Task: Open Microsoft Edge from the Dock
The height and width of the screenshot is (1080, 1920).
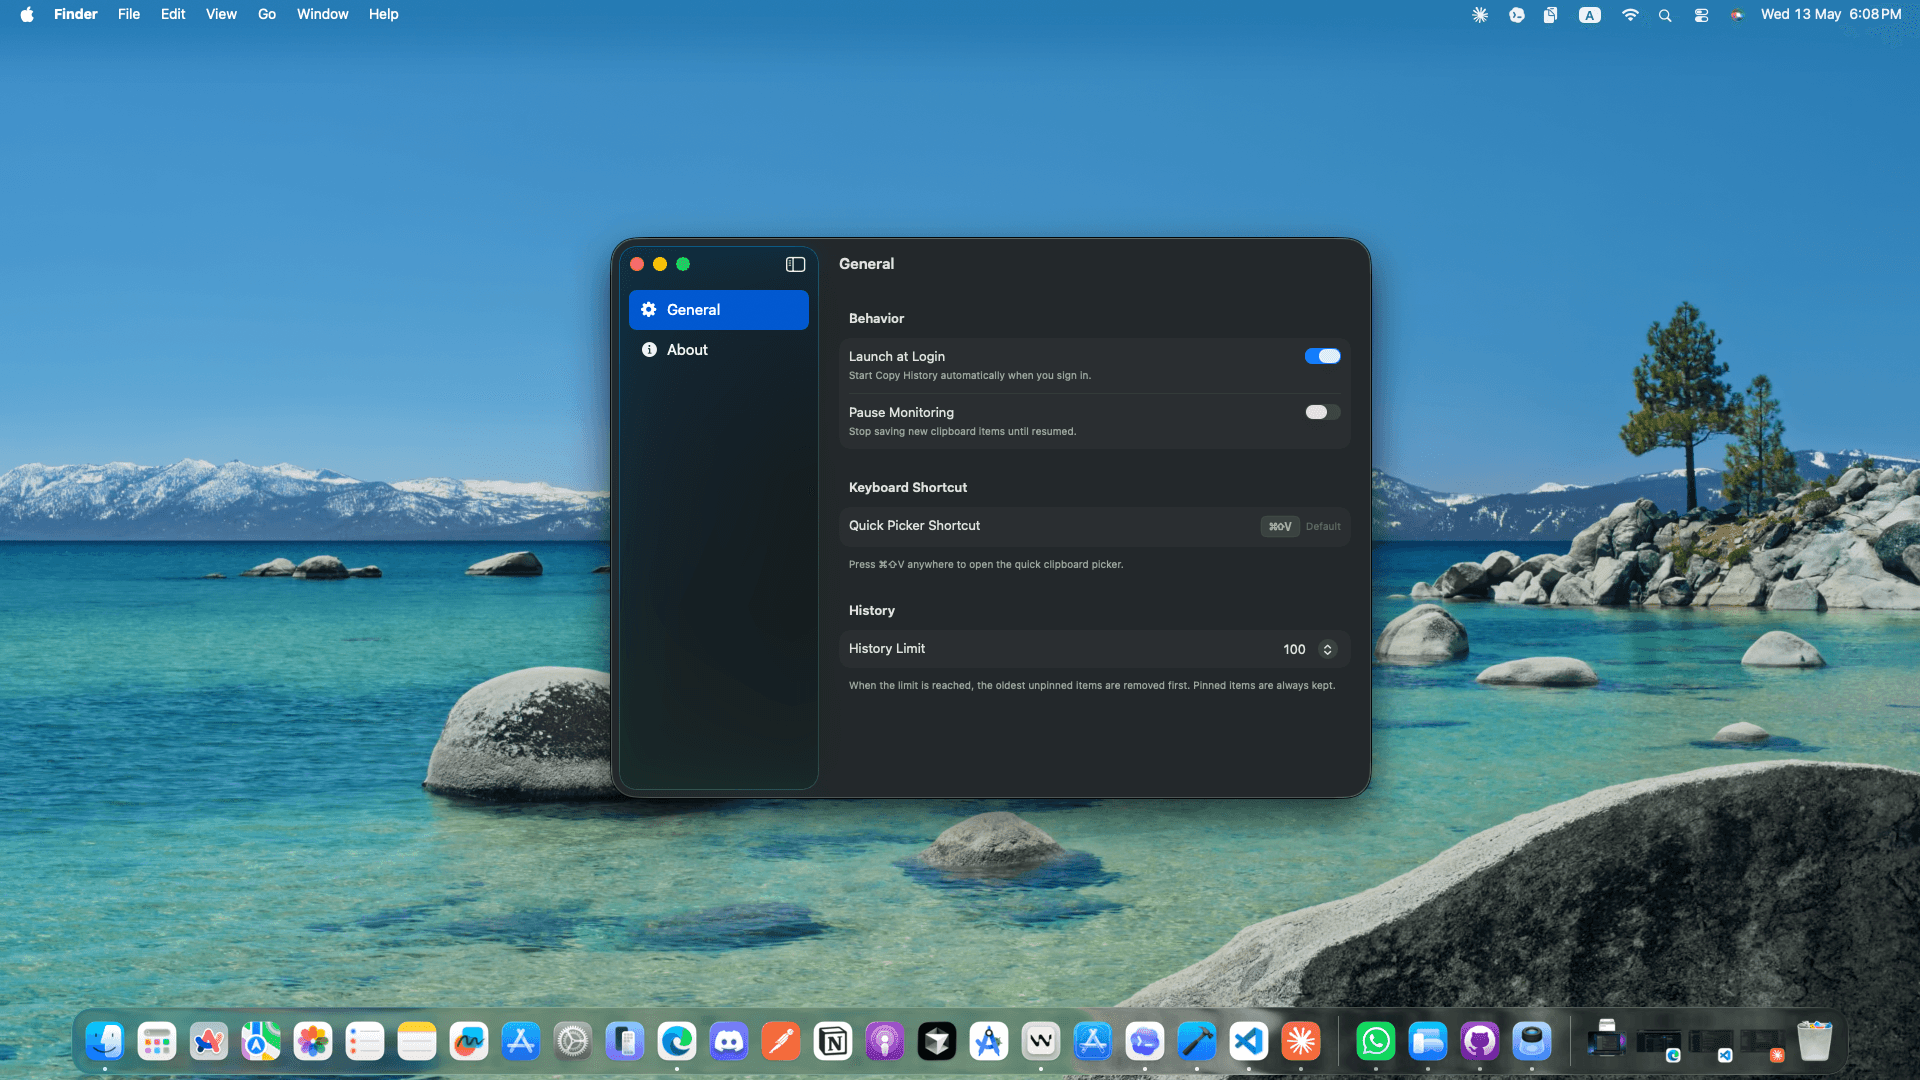Action: [x=677, y=1042]
